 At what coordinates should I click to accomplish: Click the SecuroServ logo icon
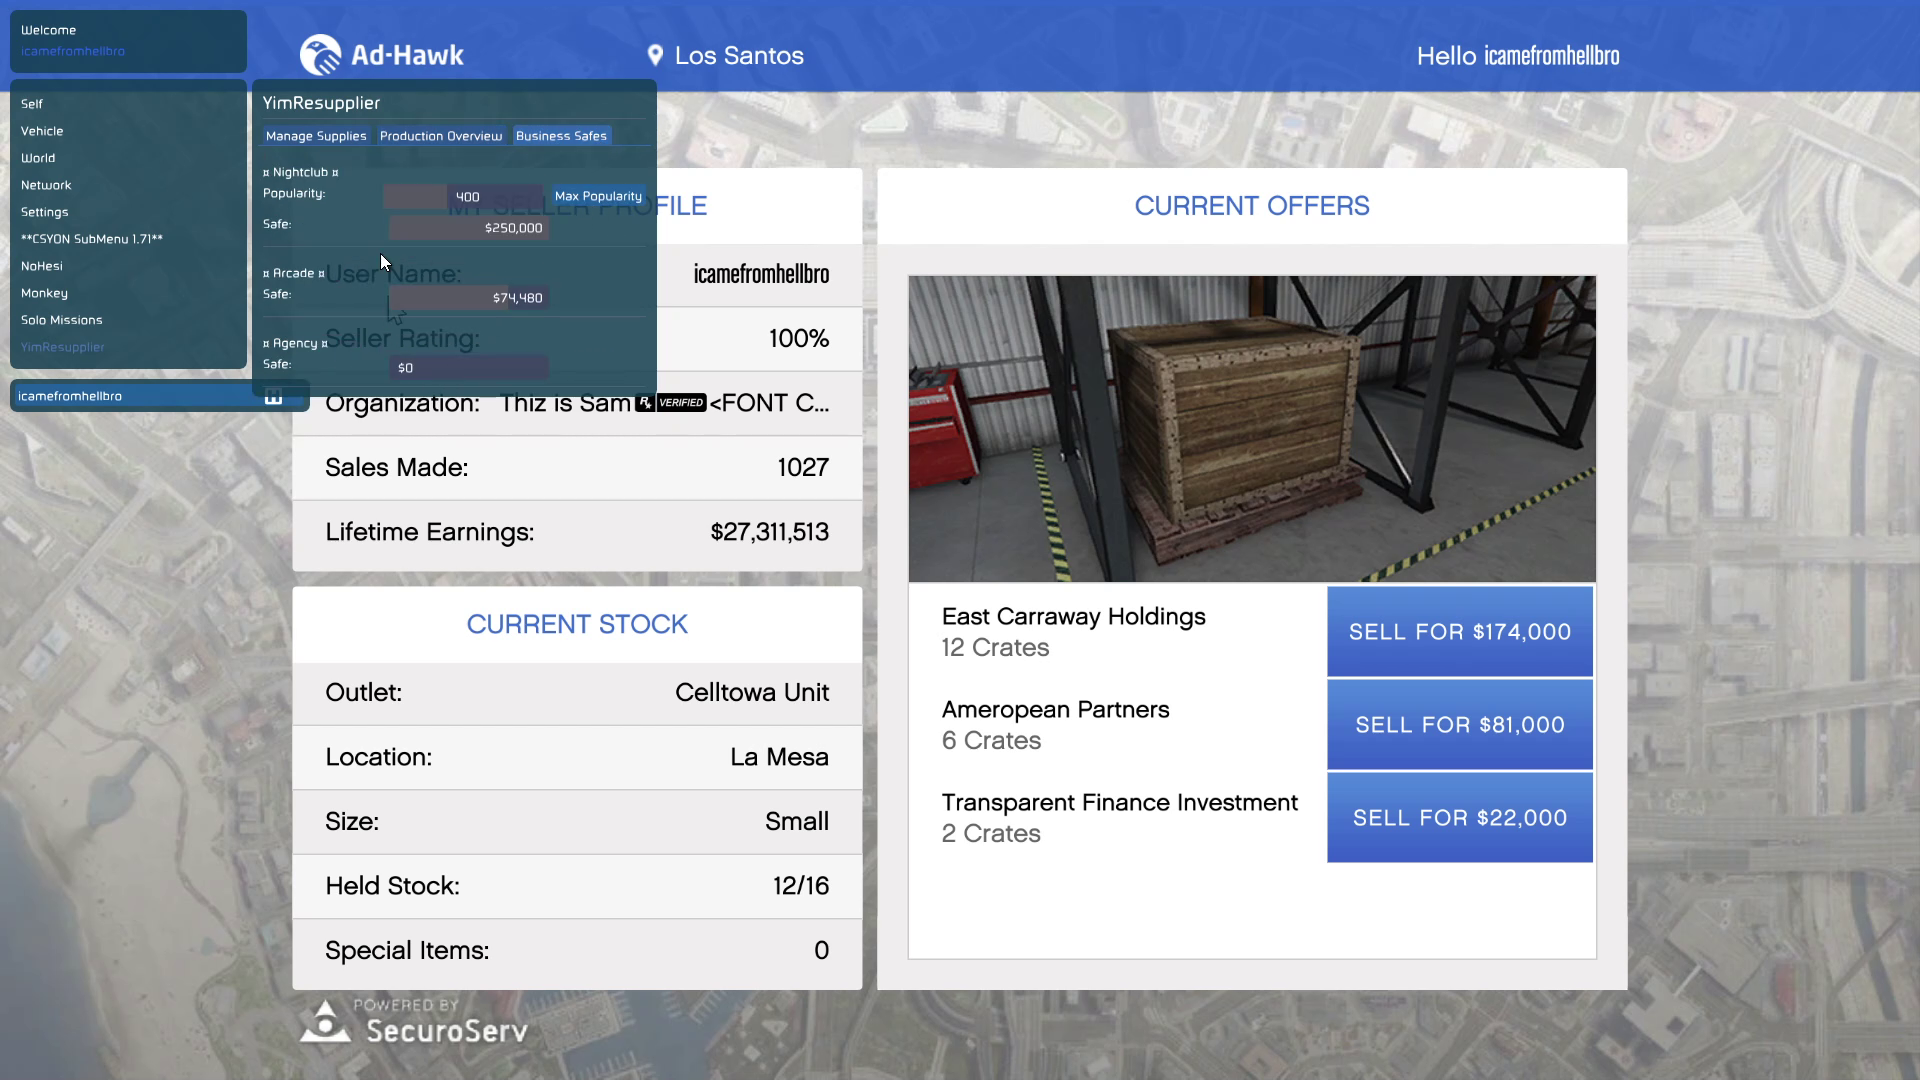pyautogui.click(x=325, y=1023)
